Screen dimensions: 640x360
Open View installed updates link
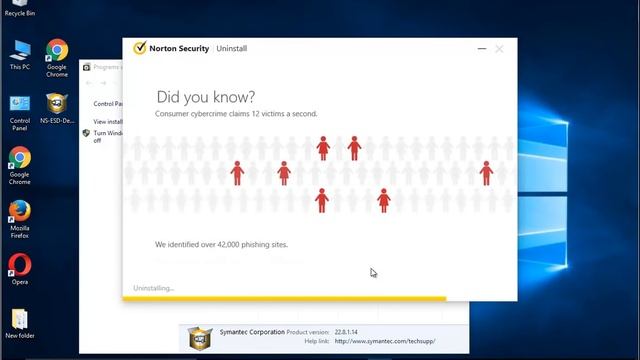coord(108,122)
